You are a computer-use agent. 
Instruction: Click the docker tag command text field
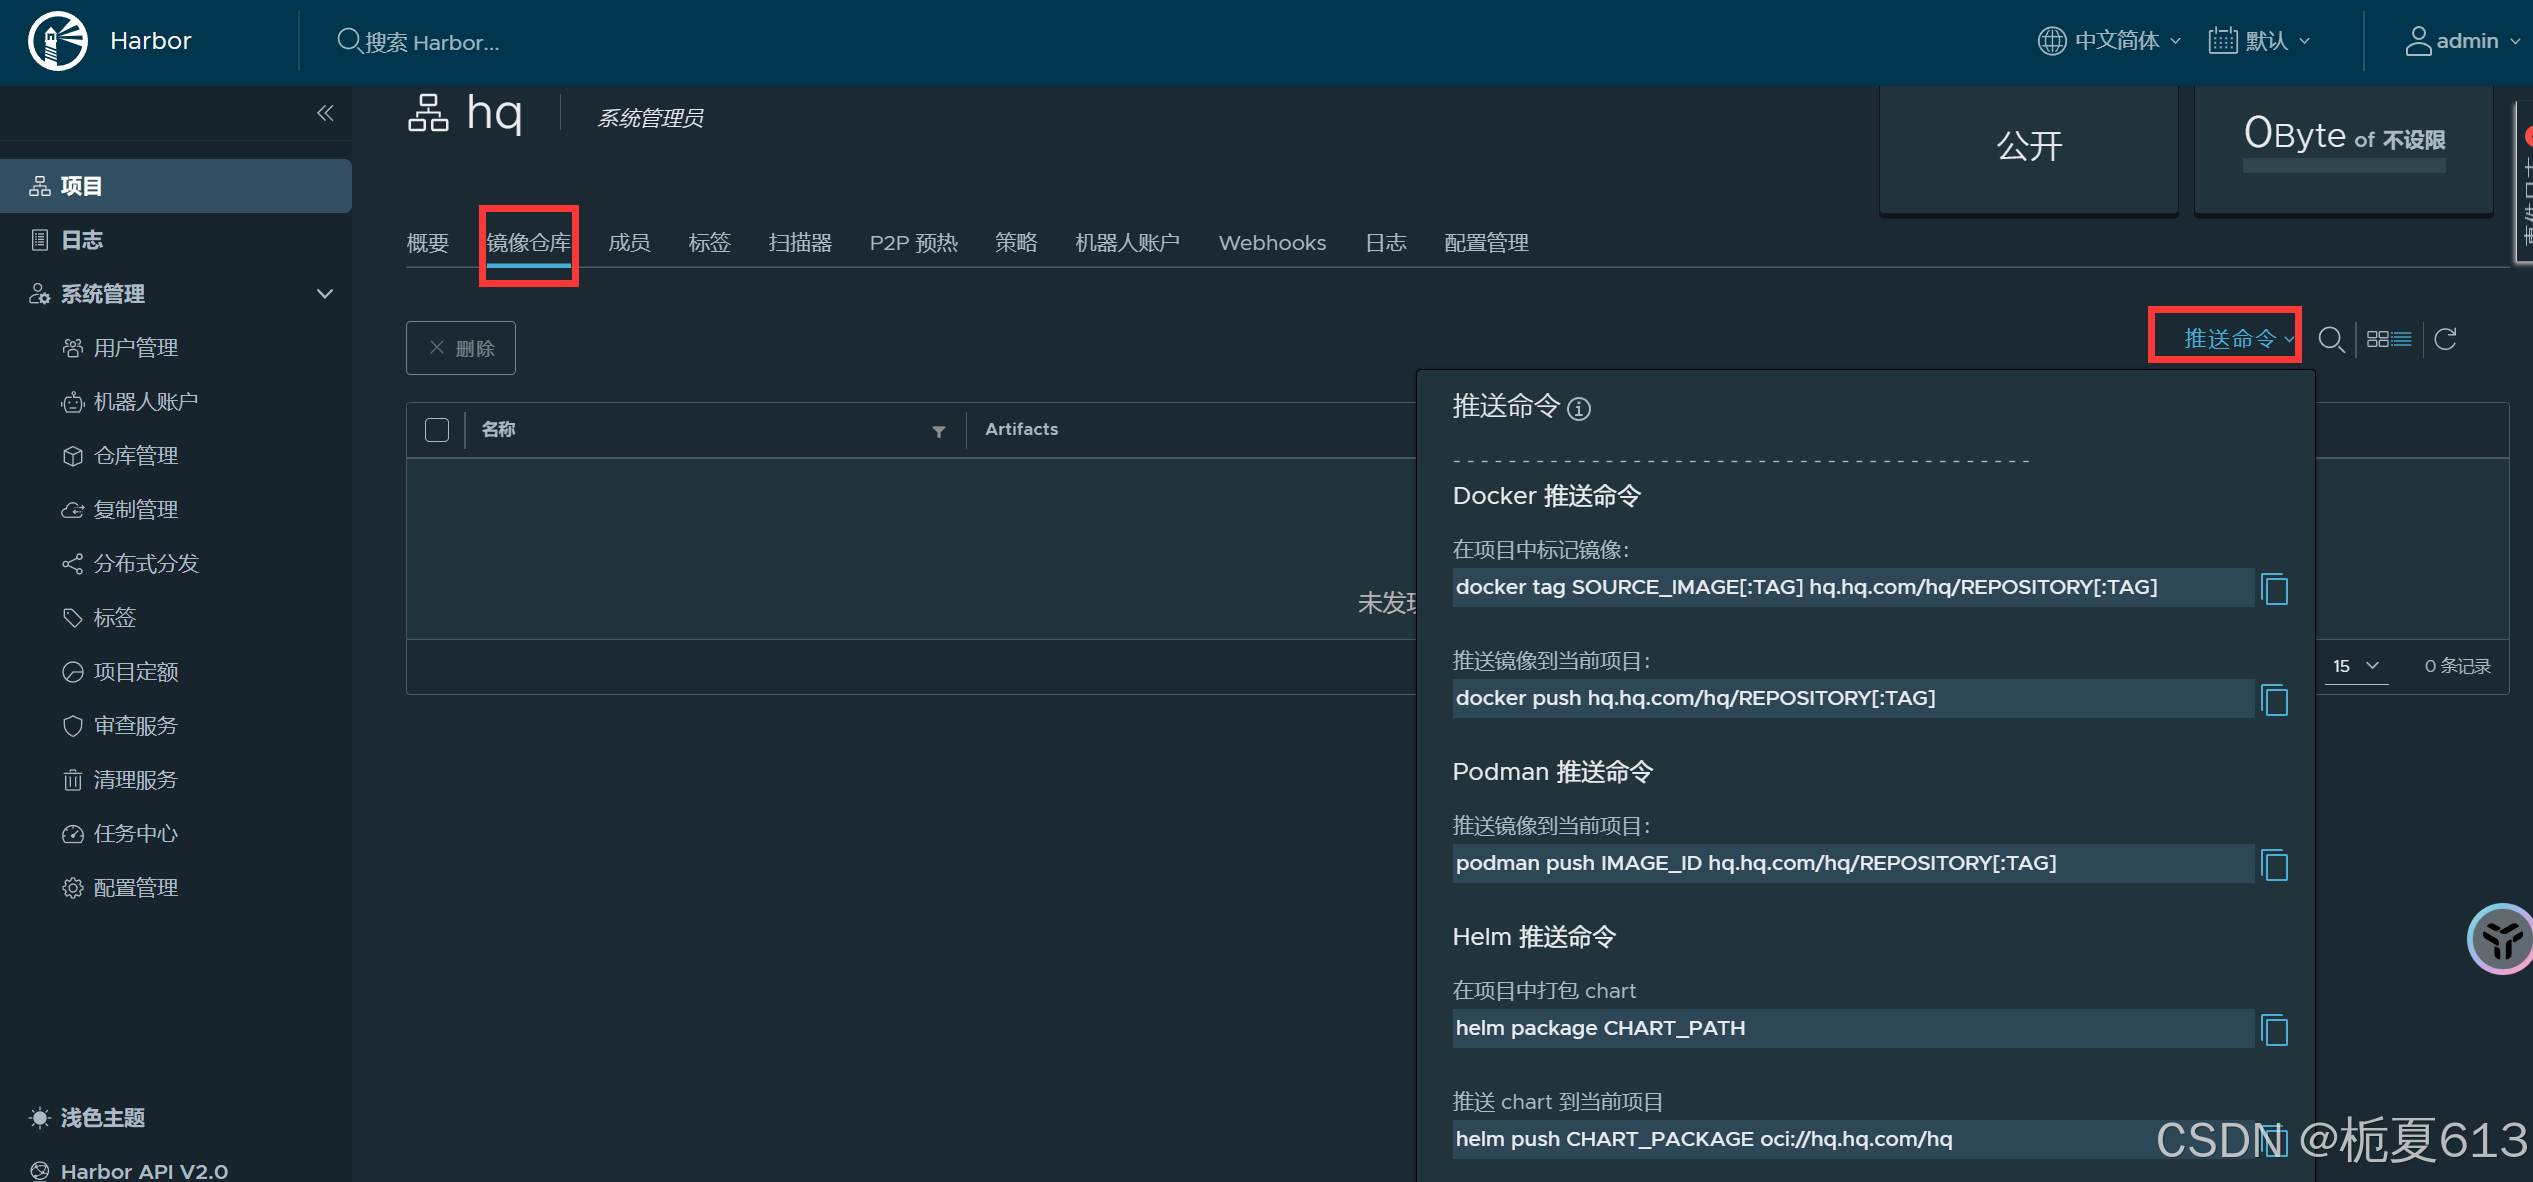[x=1852, y=587]
